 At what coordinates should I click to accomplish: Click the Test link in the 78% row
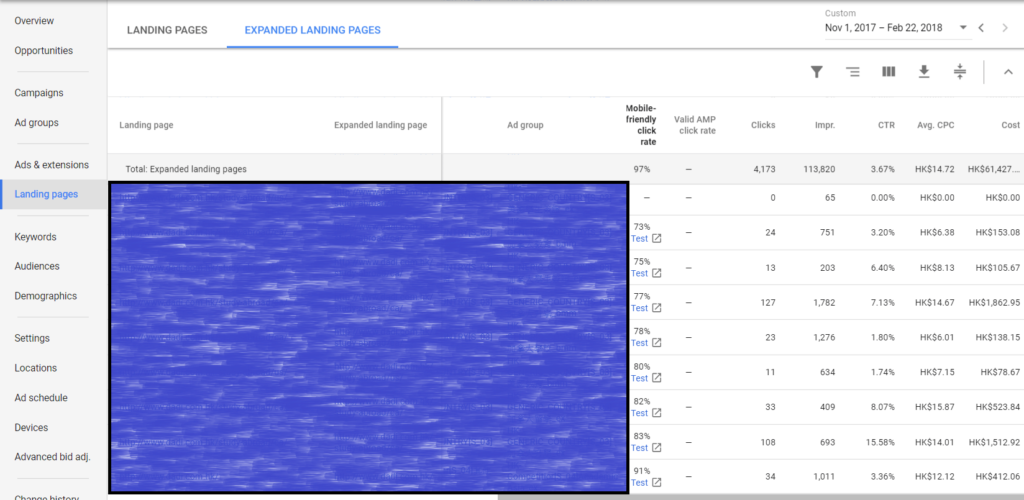(x=639, y=343)
